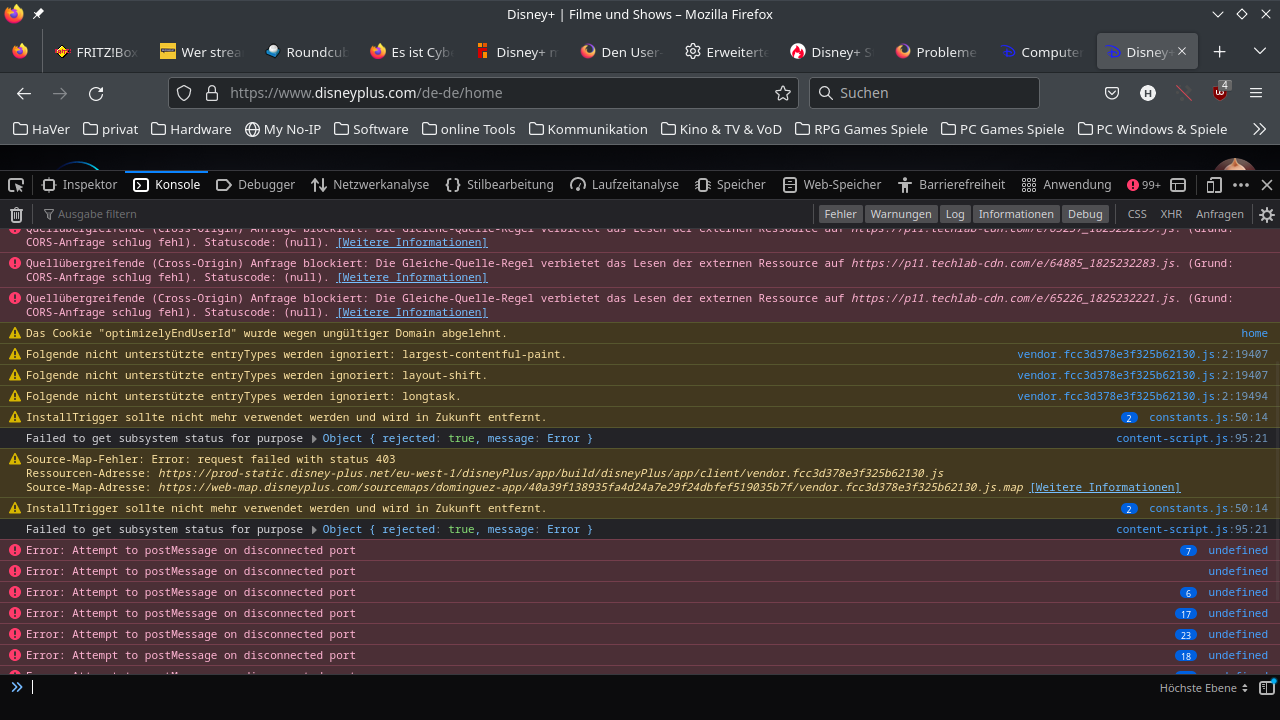Toggle responsive design mode icon
Screen dimensions: 1280x720
click(1214, 185)
